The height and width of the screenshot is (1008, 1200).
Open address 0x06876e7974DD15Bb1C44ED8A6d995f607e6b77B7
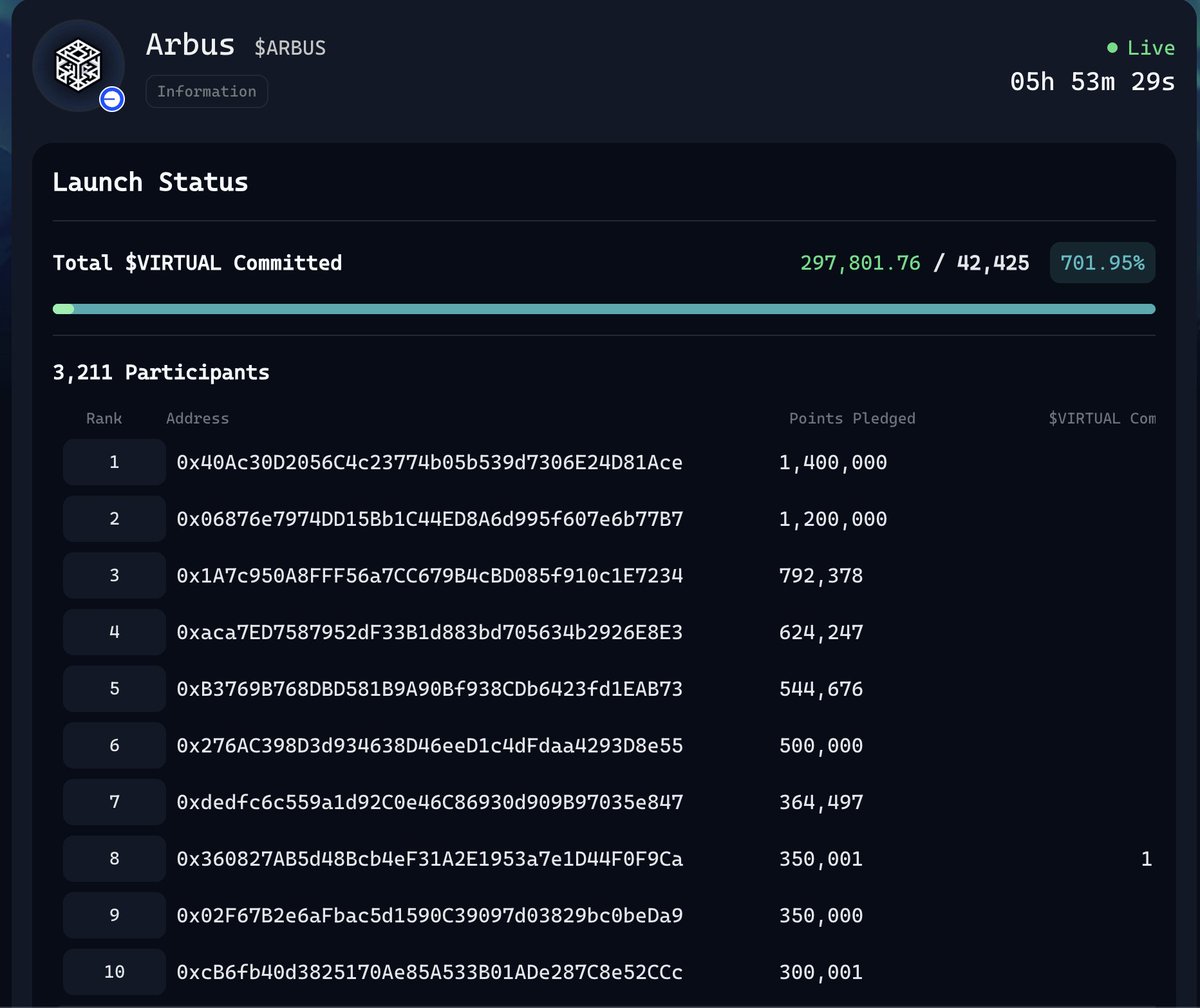tap(430, 519)
